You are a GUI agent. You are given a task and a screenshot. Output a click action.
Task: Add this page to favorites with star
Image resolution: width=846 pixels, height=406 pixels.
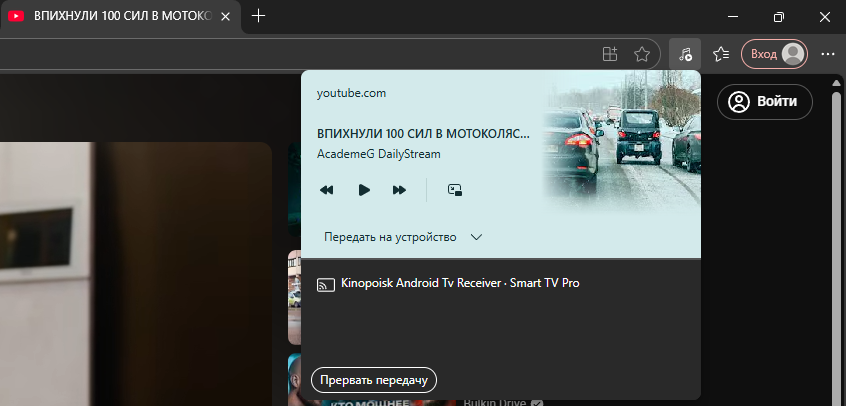tap(642, 54)
